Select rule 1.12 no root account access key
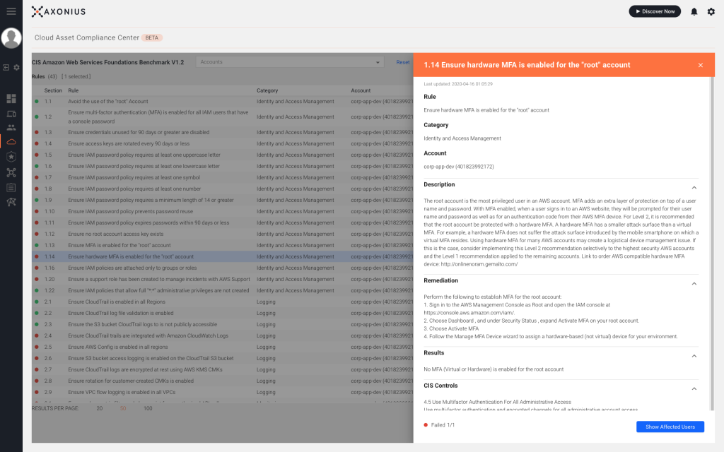This screenshot has height=452, width=724. (223, 234)
